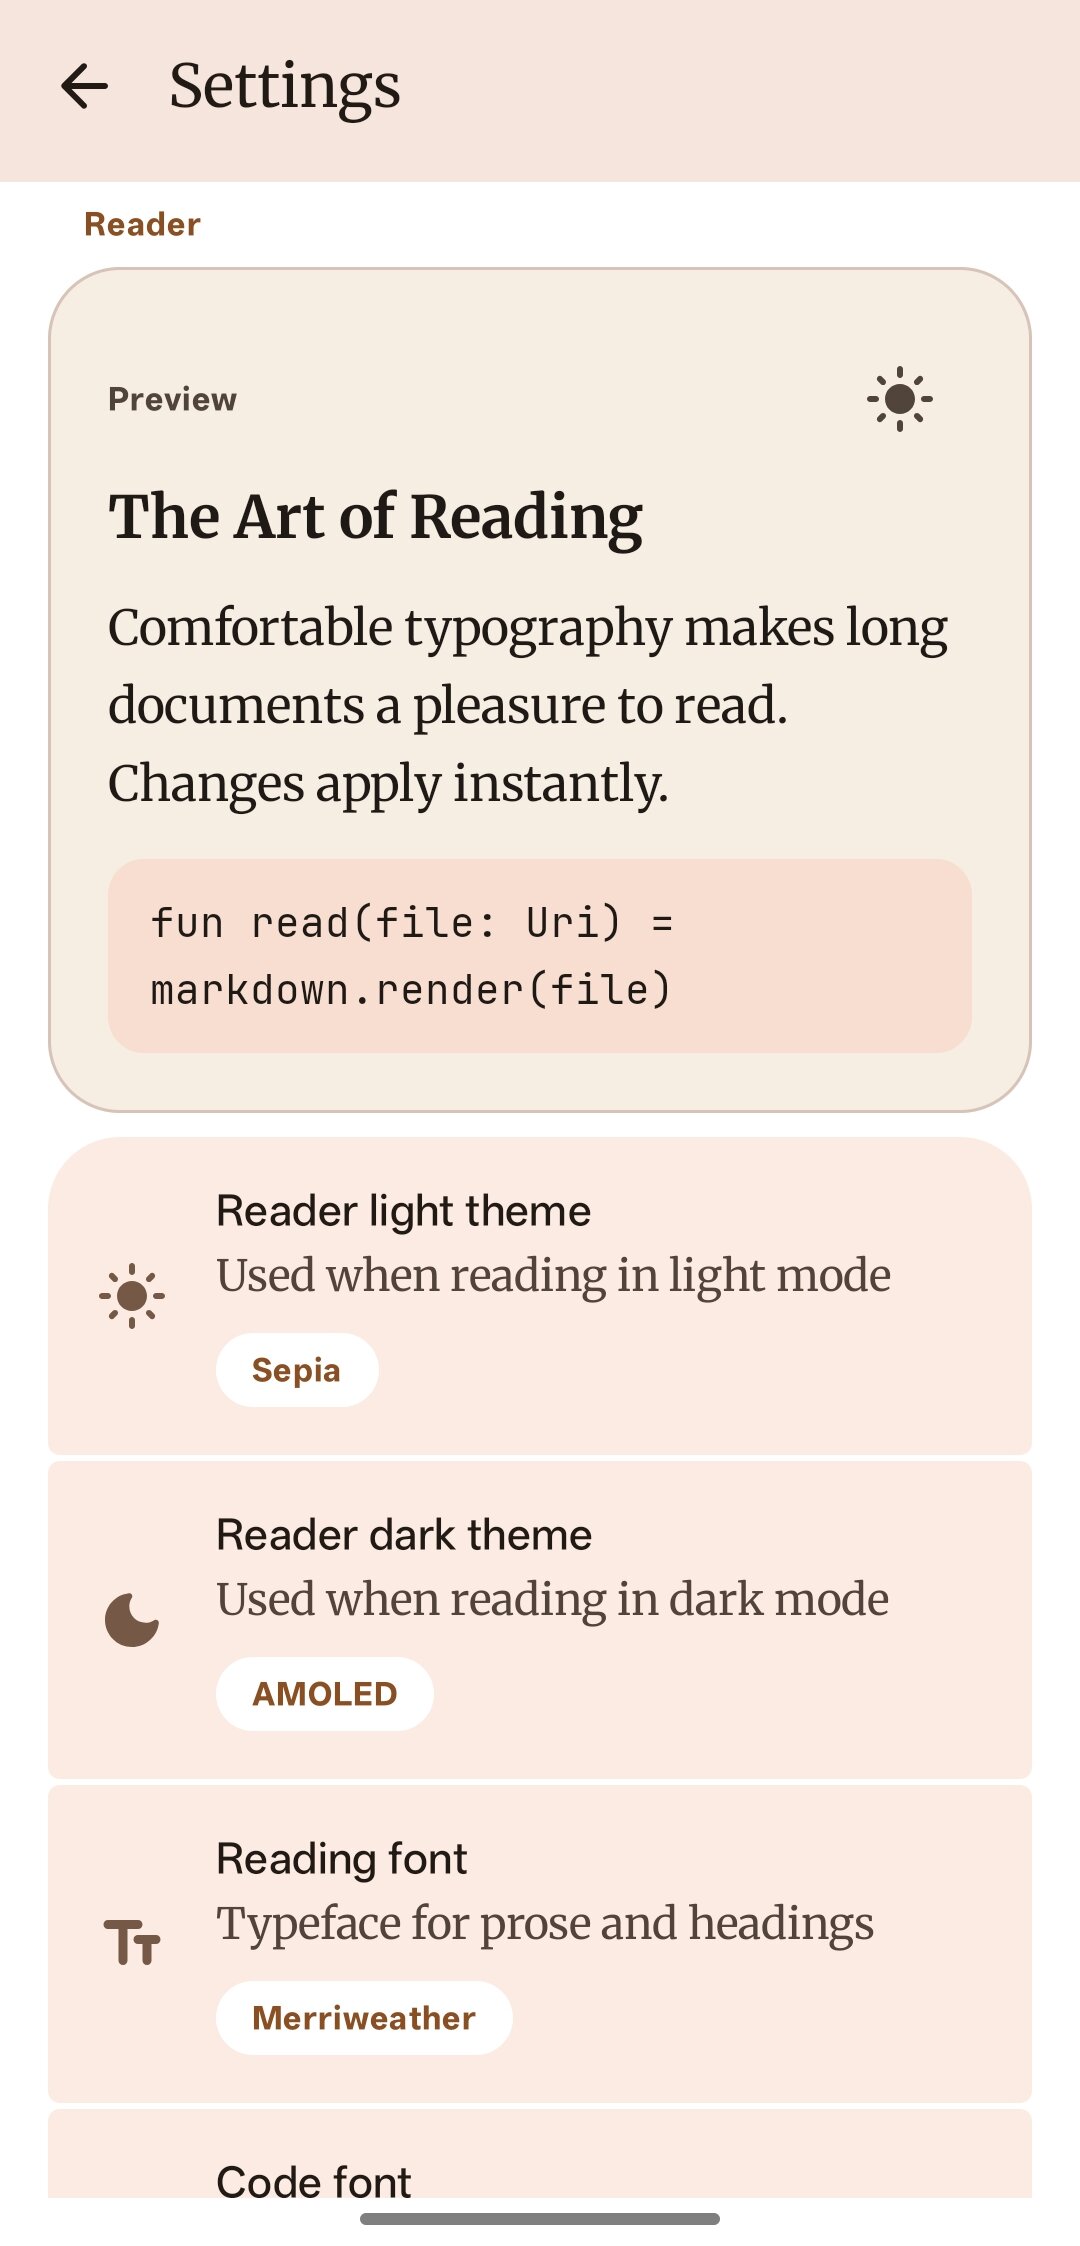Open the AMOLED theme selector chip
This screenshot has height=2246, width=1080.
325,1694
